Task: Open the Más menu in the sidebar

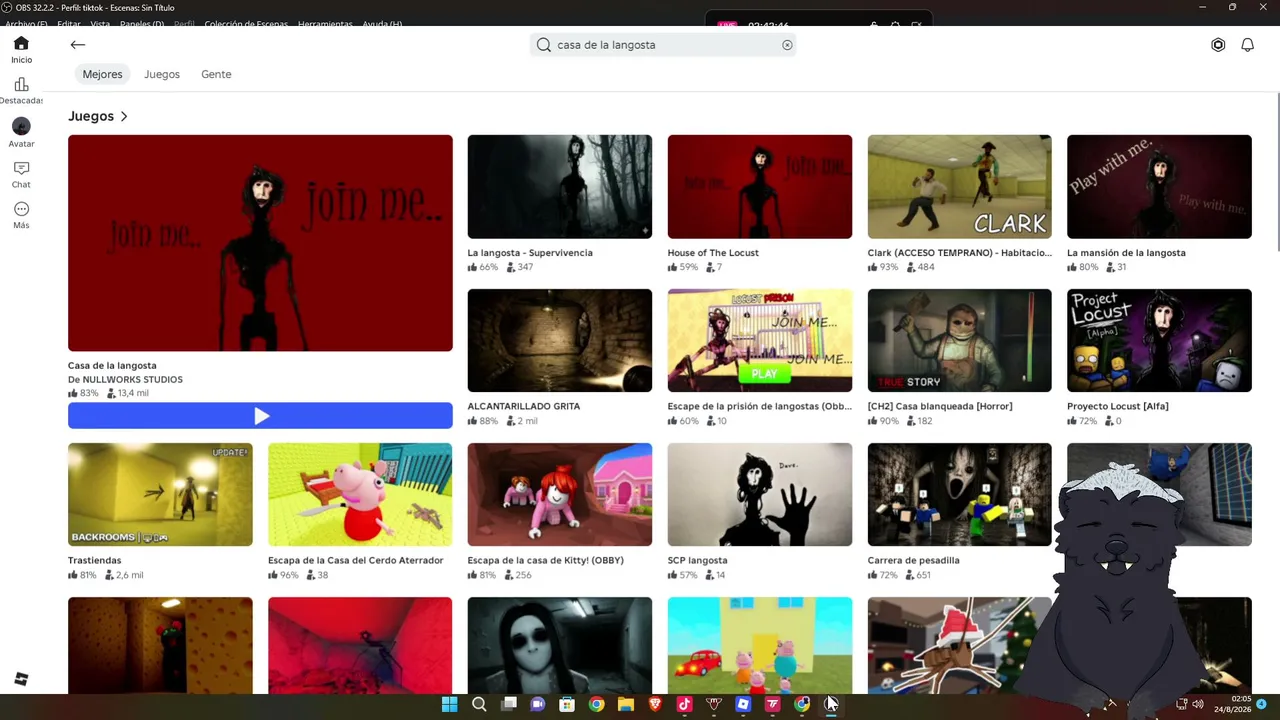Action: click(21, 215)
